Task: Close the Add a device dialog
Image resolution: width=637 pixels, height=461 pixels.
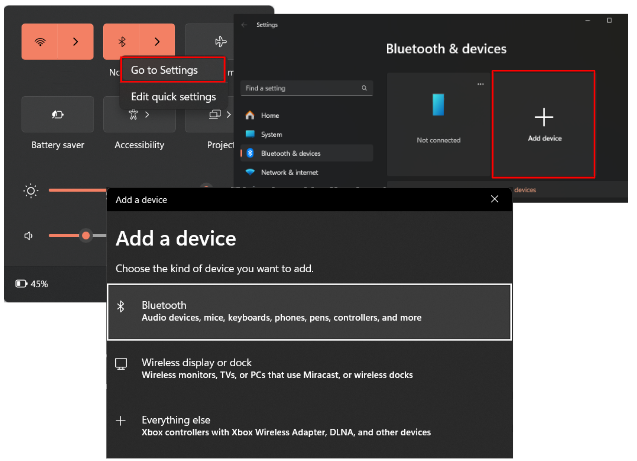Action: click(494, 199)
